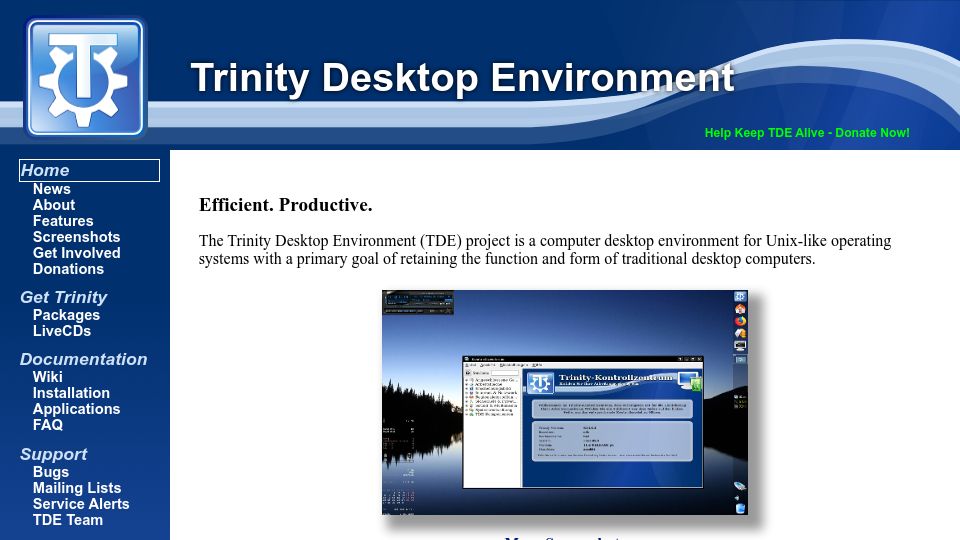Screen dimensions: 960x540
Task: Click the Get Trinity section heading
Action: (64, 297)
